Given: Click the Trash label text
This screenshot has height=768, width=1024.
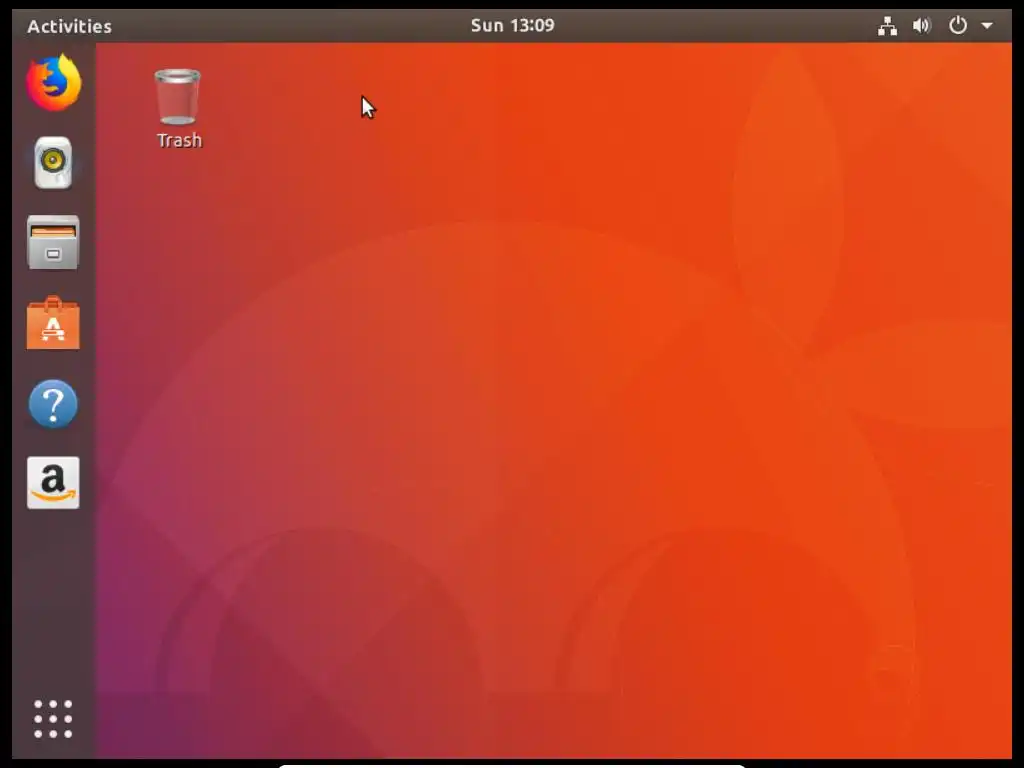Looking at the screenshot, I should (x=180, y=140).
